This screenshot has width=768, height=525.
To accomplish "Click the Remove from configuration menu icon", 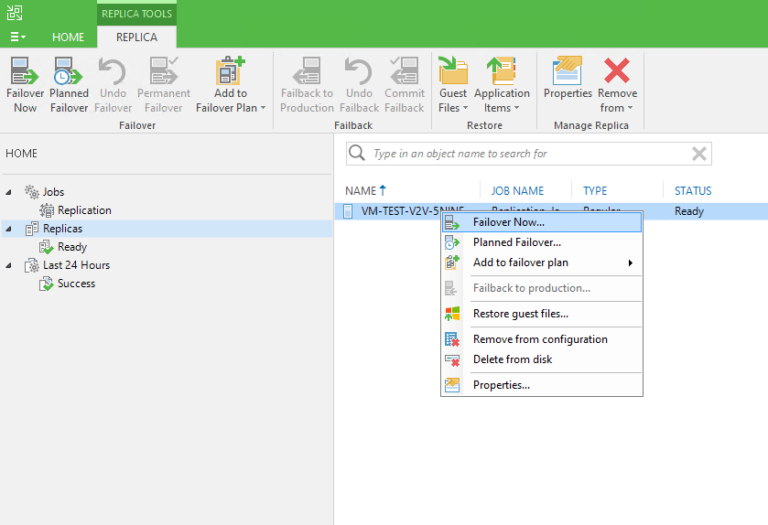I will [x=452, y=339].
